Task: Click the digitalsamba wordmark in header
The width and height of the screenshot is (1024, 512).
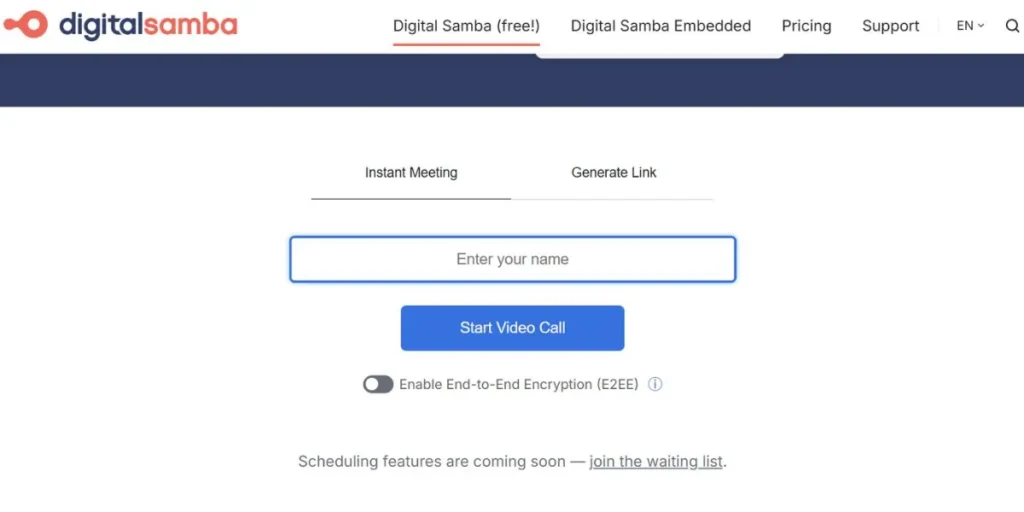Action: pyautogui.click(x=148, y=25)
